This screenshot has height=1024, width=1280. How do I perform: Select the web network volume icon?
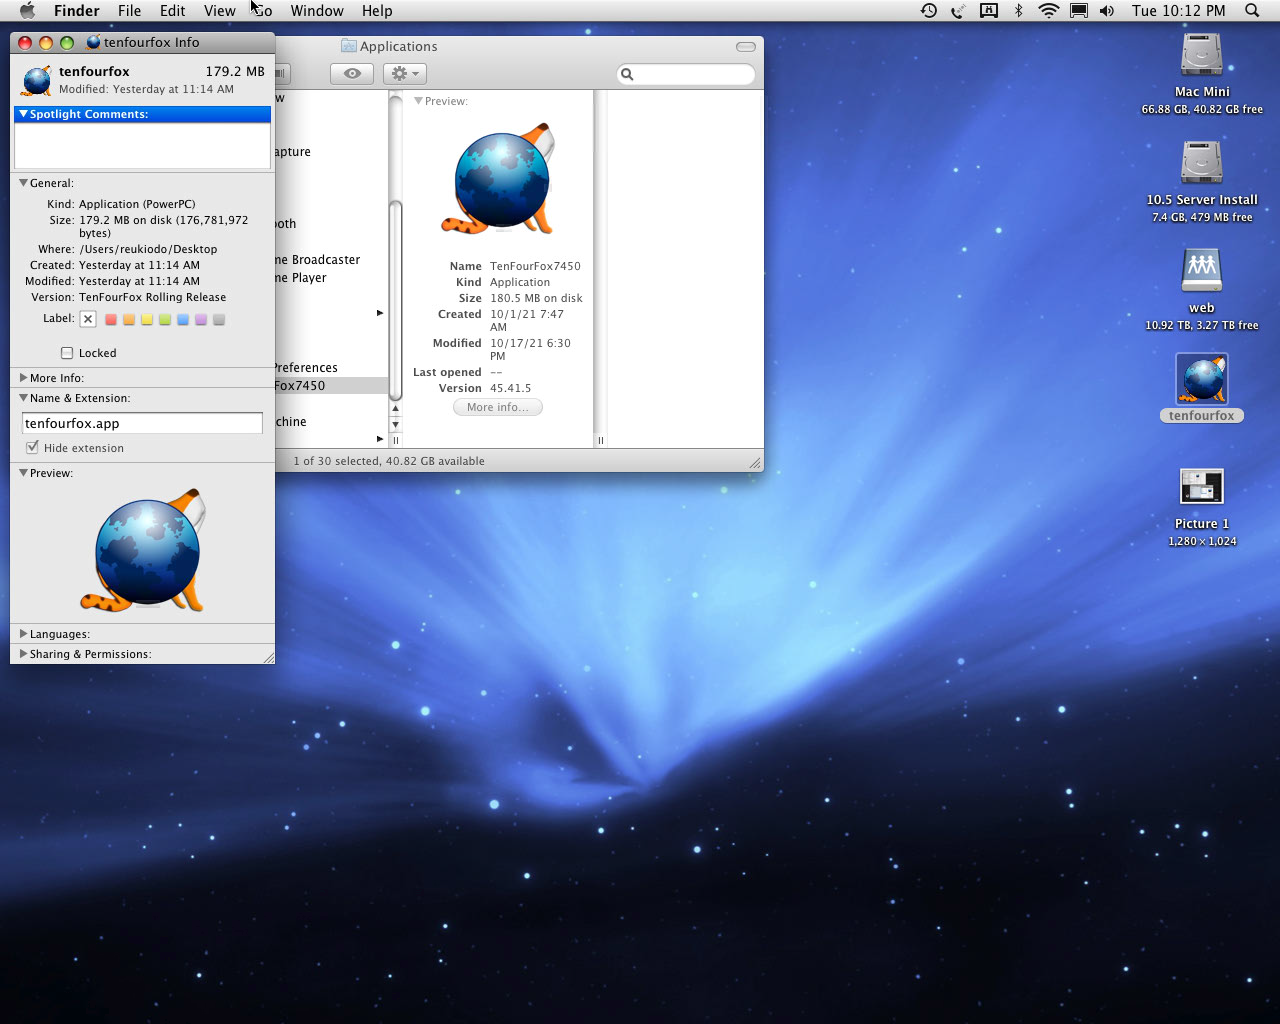pos(1201,272)
